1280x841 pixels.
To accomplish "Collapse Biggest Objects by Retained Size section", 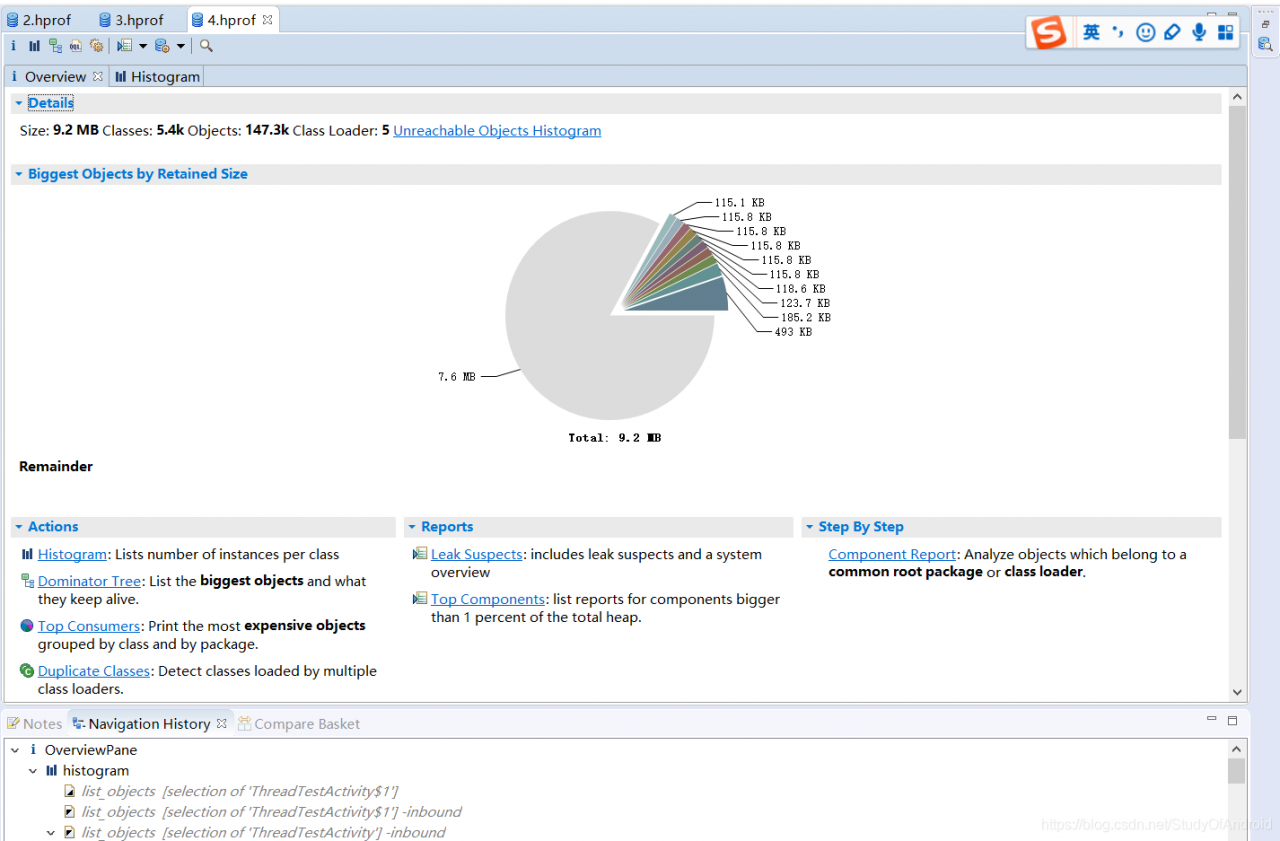I will [x=18, y=174].
